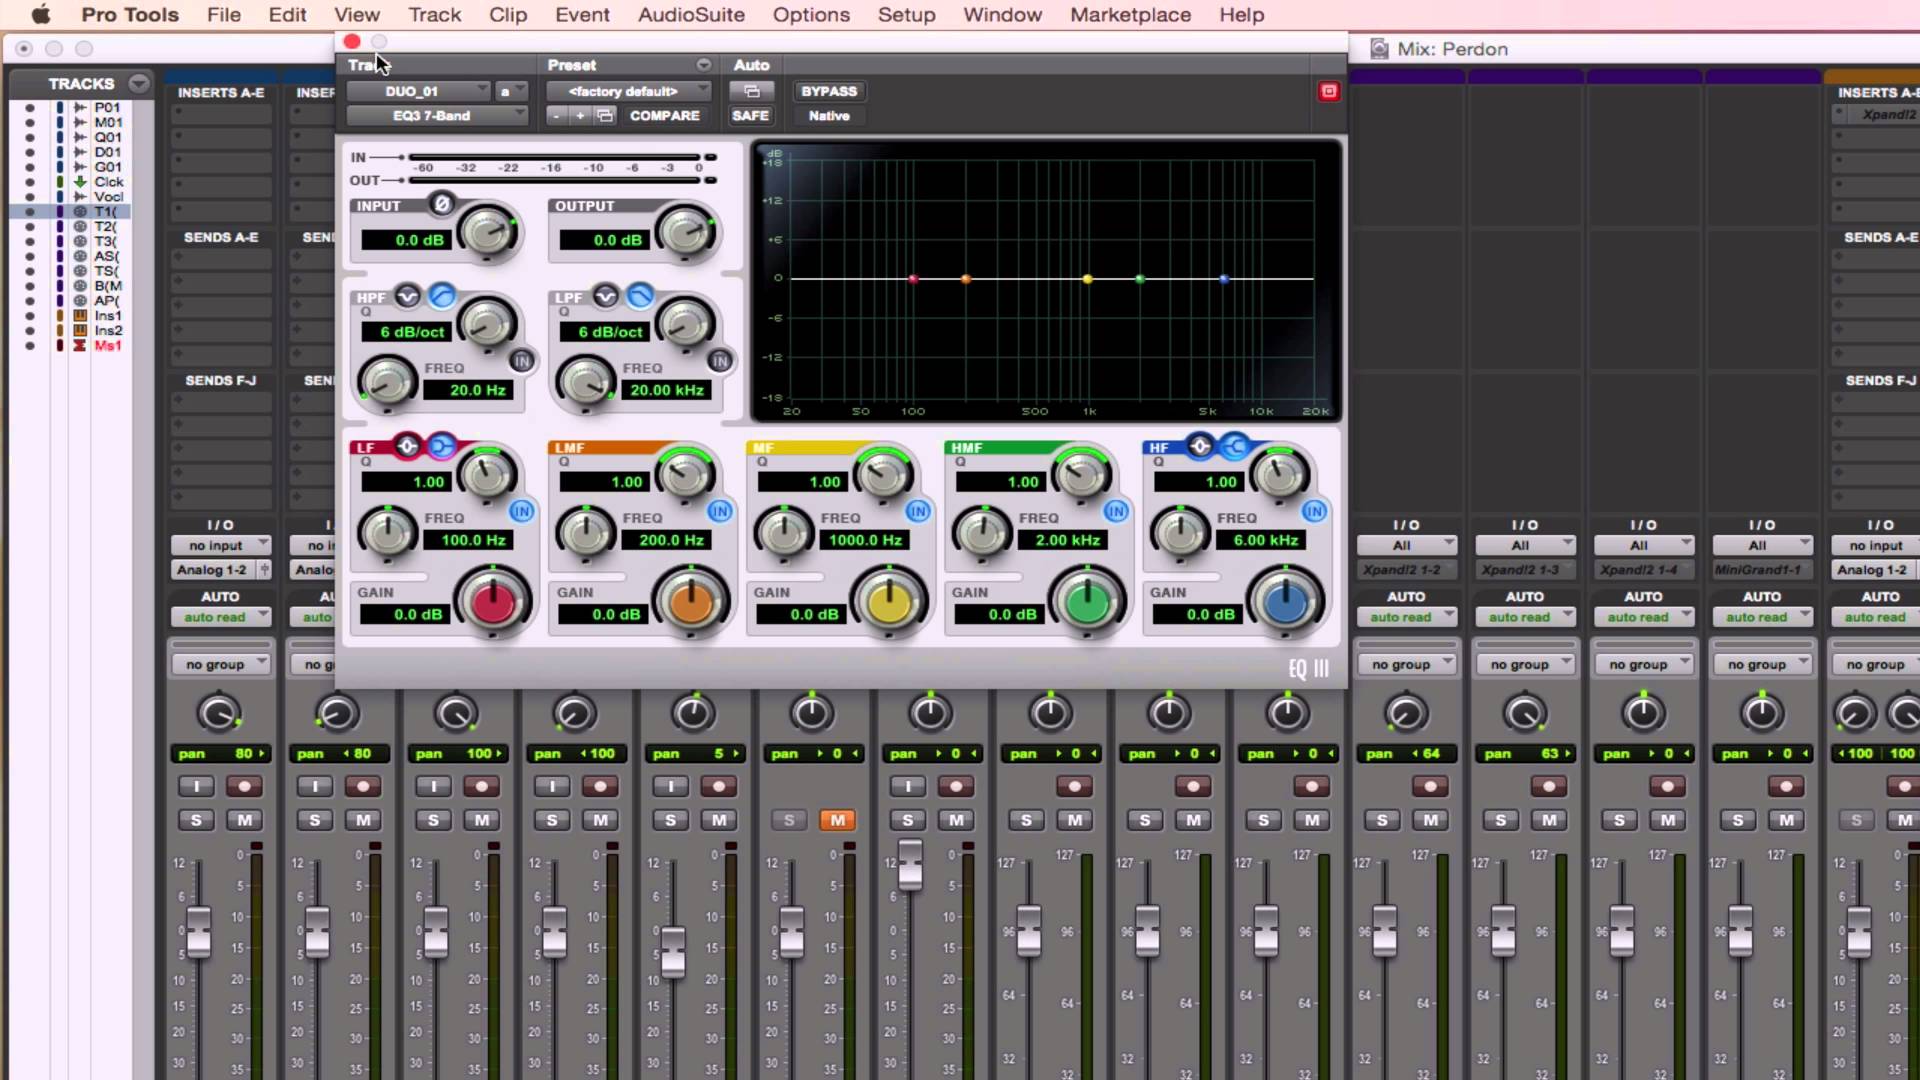Image resolution: width=1920 pixels, height=1080 pixels.
Task: Open the Xpand!2 1-3 output selector
Action: coord(1525,570)
